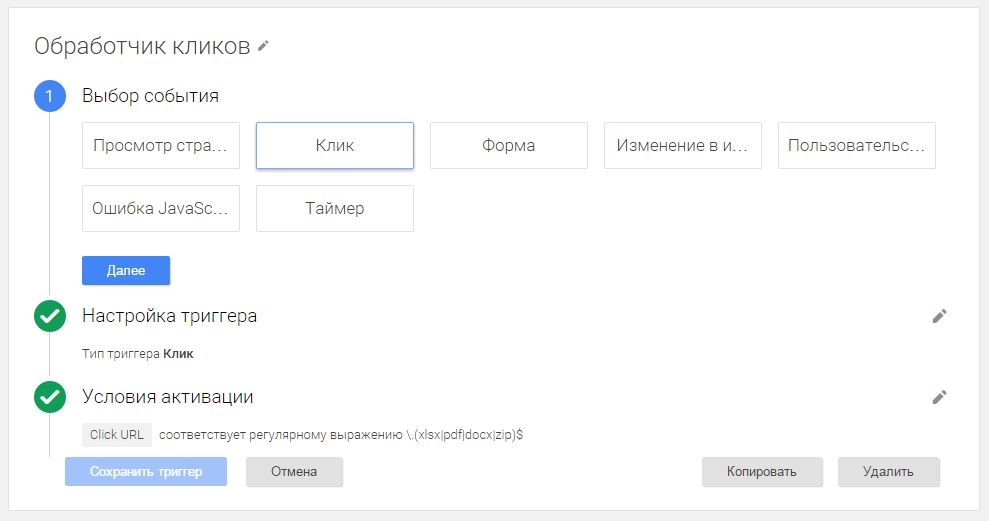Choose the Изменение в истории event option
This screenshot has height=521, width=989.
coord(683,146)
